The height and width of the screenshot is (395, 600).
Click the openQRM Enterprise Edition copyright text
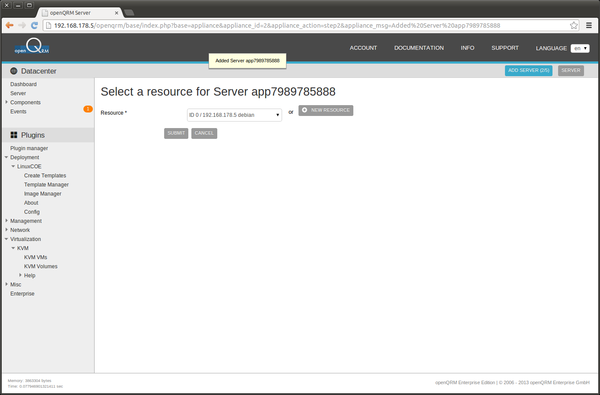pyautogui.click(x=512, y=383)
